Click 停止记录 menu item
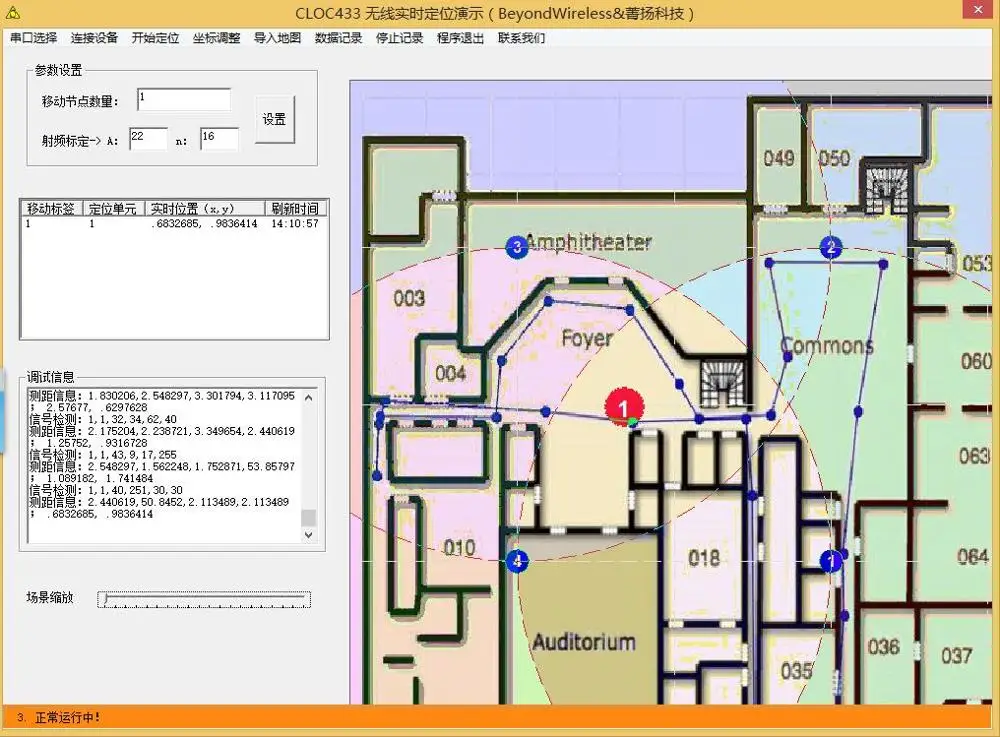 (399, 38)
